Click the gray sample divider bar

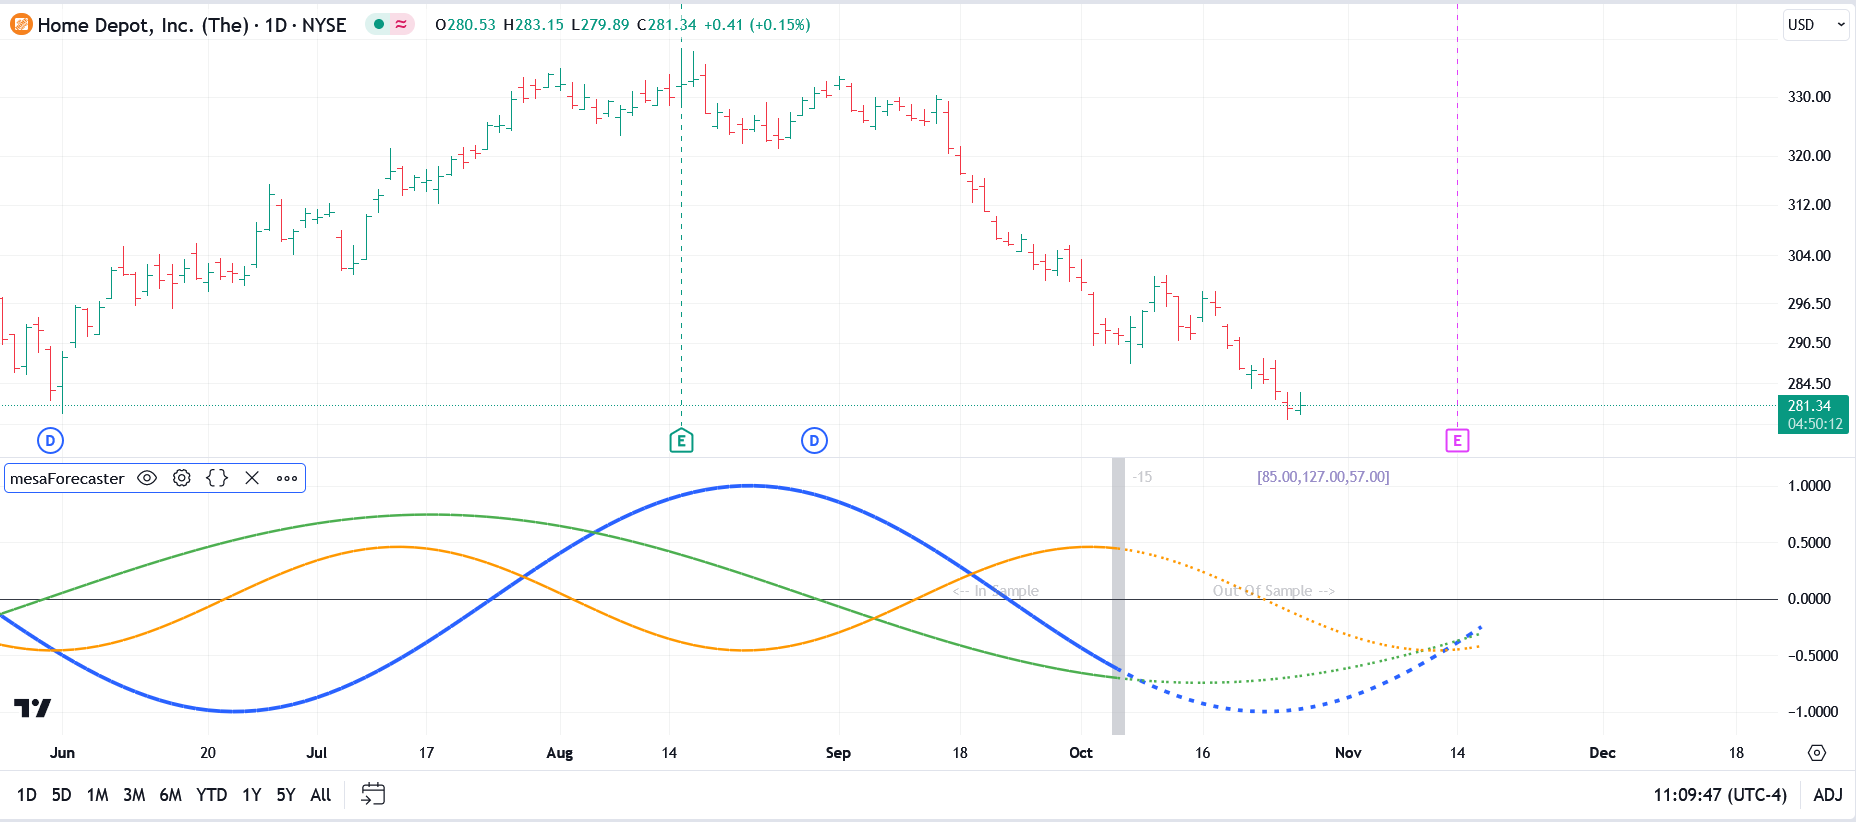point(1118,597)
